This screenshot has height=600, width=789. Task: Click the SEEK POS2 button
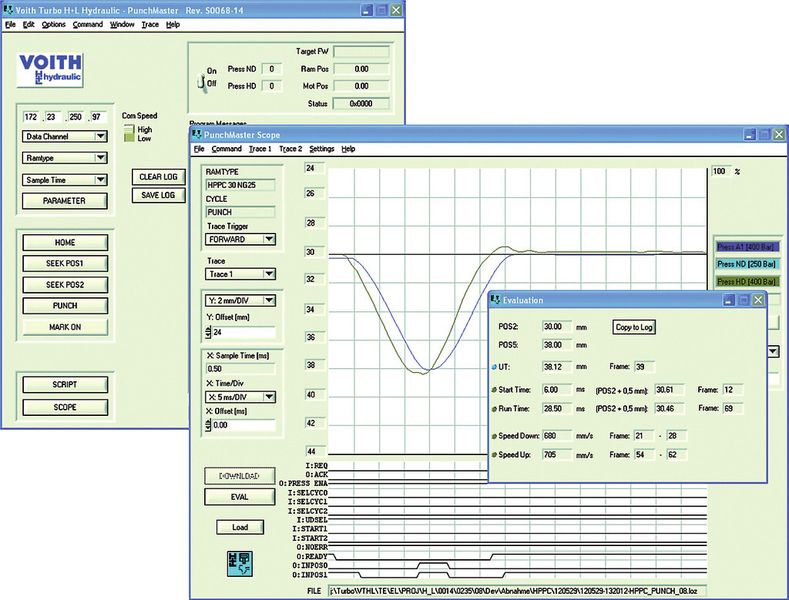(65, 284)
